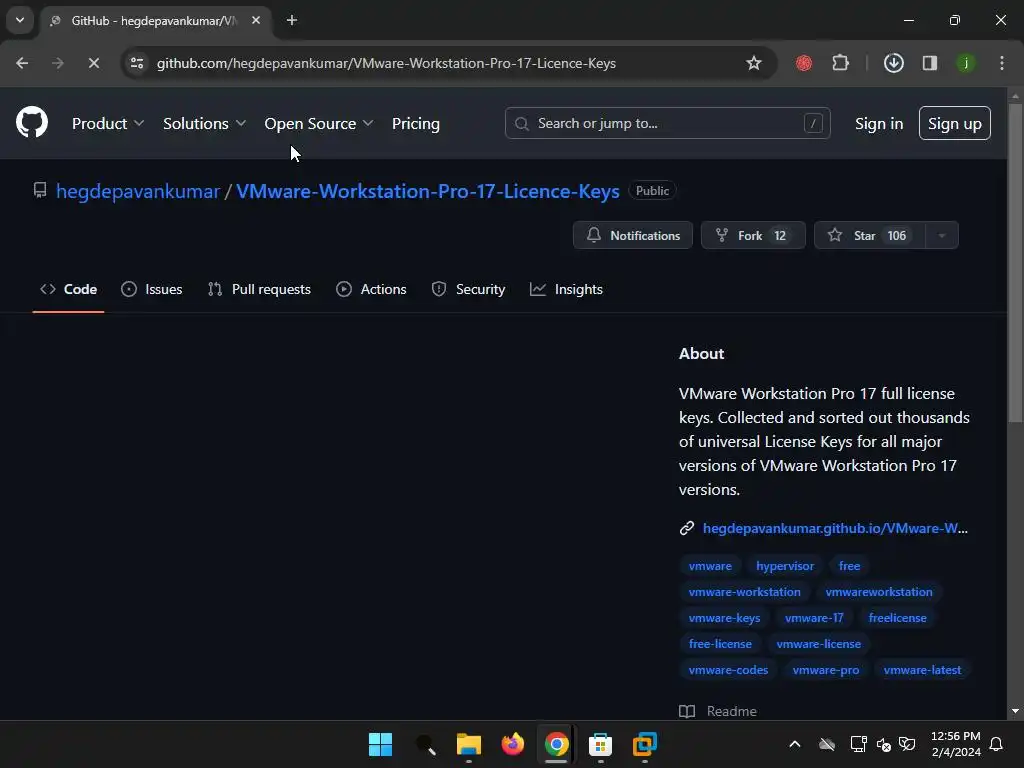
Task: Expand the Product menu
Action: [108, 123]
